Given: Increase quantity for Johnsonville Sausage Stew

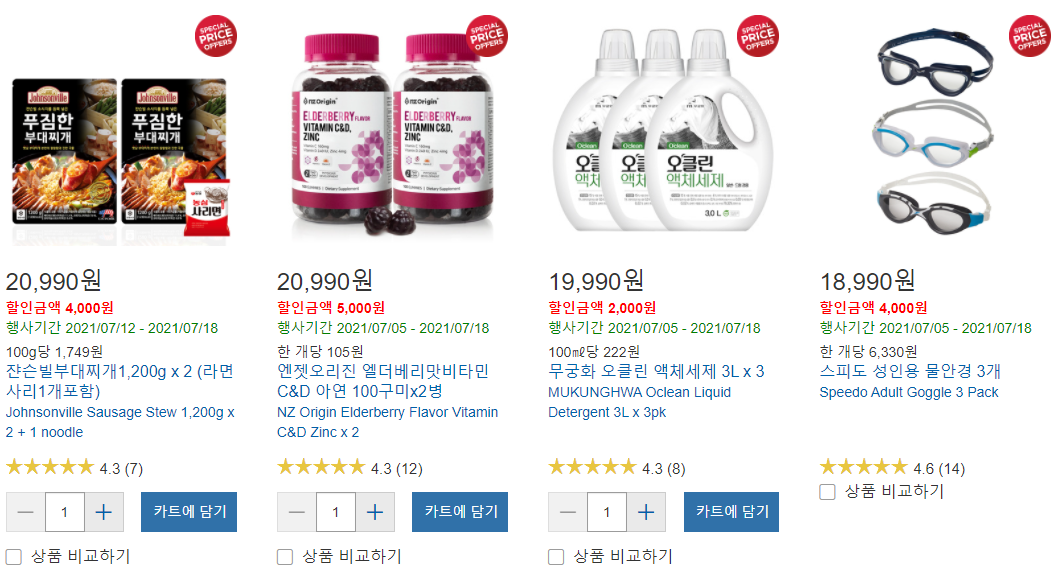Looking at the screenshot, I should pos(104,512).
